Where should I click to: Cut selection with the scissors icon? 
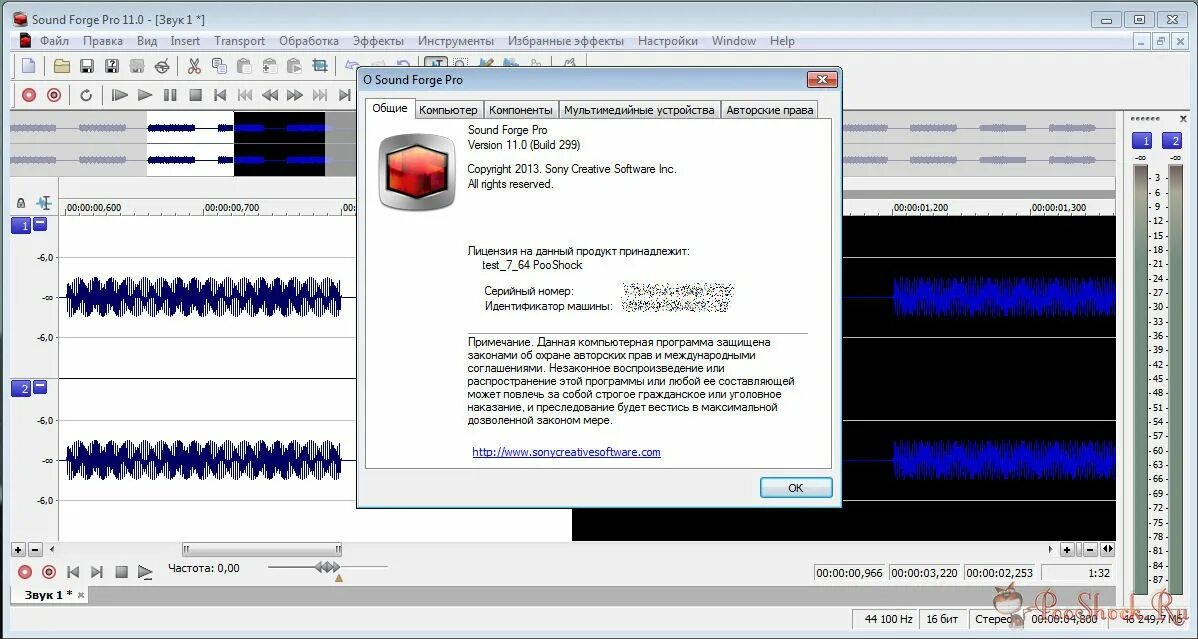pos(194,66)
